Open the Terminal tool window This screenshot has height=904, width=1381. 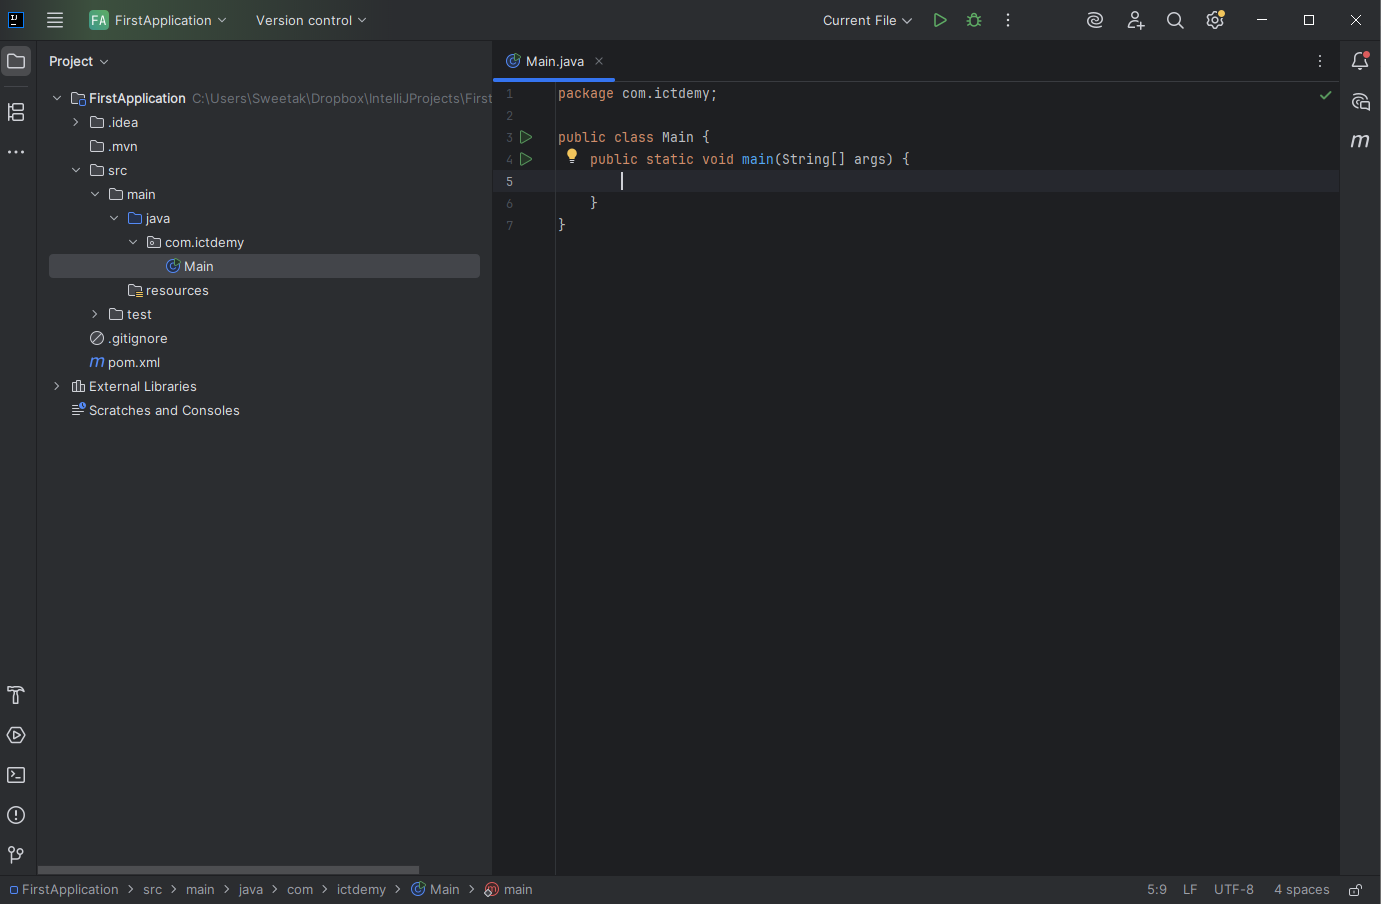(16, 775)
